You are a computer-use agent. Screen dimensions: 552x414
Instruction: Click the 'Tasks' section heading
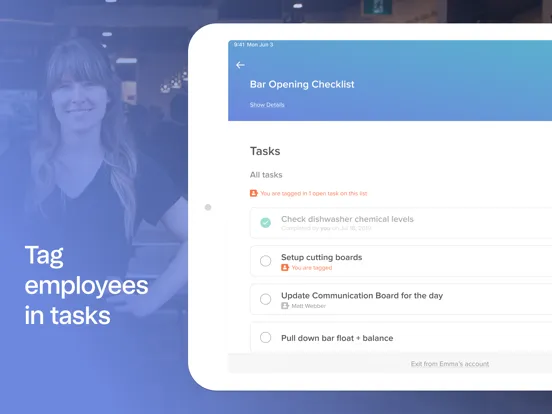265,151
